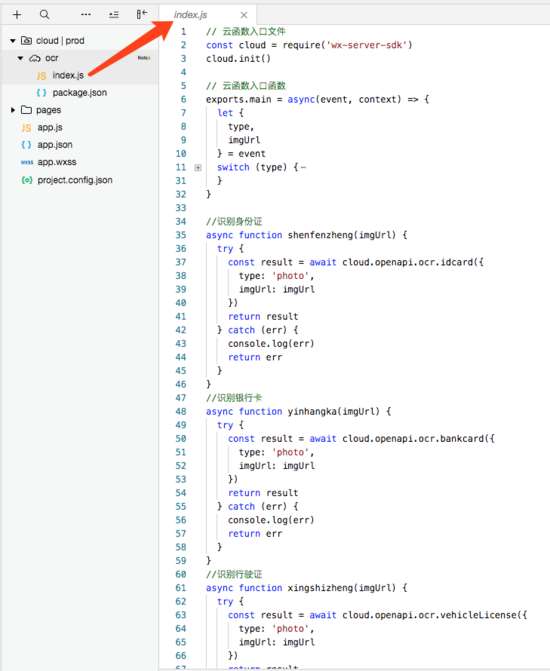Click line number 35 in the gutter
Viewport: 550px width, 671px height.
(181, 235)
